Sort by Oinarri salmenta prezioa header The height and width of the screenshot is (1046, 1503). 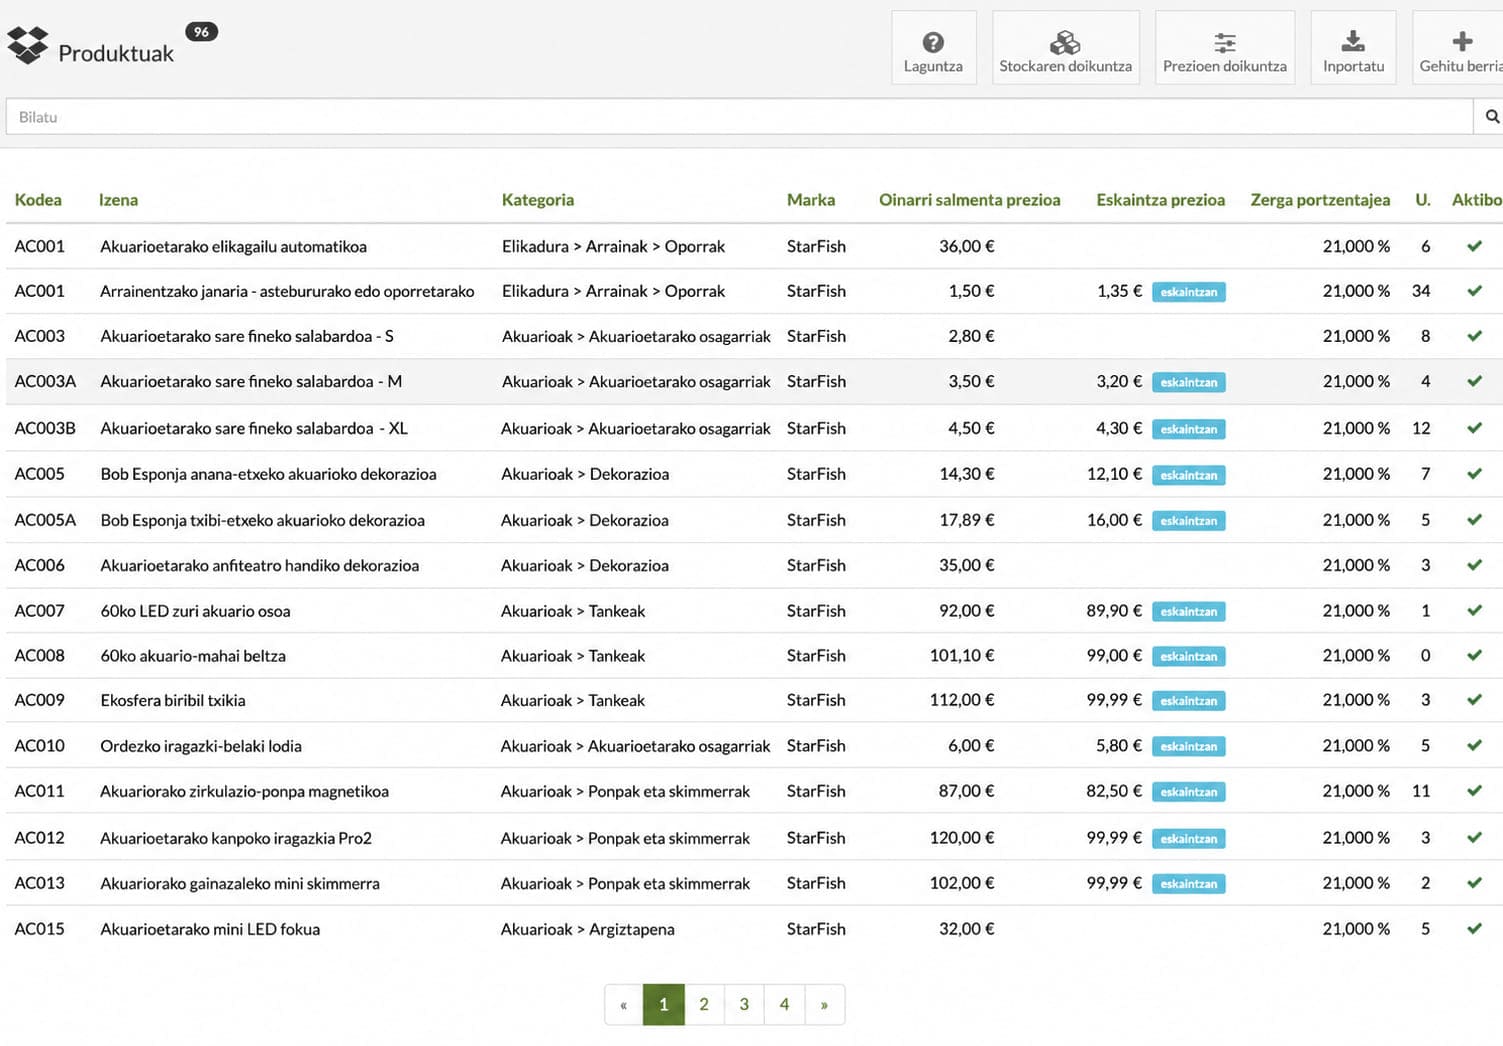tap(969, 200)
